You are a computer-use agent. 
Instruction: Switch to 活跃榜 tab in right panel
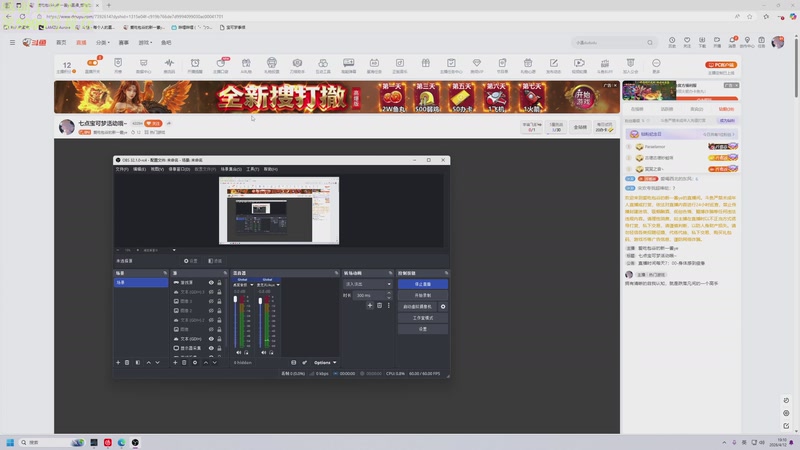[x=667, y=109]
